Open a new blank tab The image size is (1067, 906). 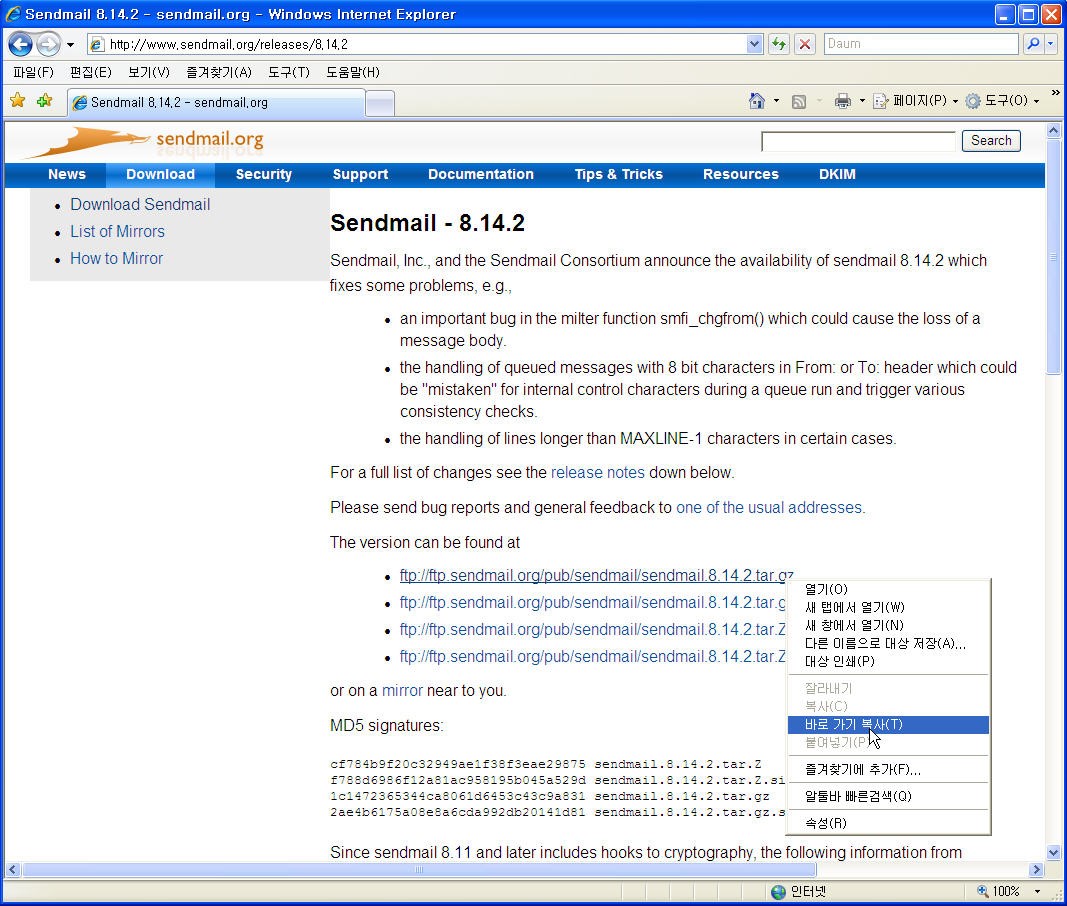point(380,103)
